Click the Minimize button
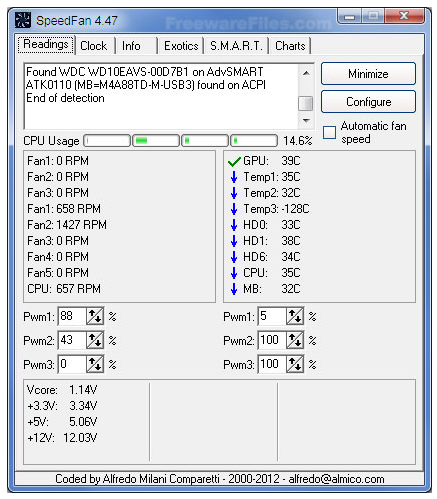The width and height of the screenshot is (437, 499). (x=368, y=74)
